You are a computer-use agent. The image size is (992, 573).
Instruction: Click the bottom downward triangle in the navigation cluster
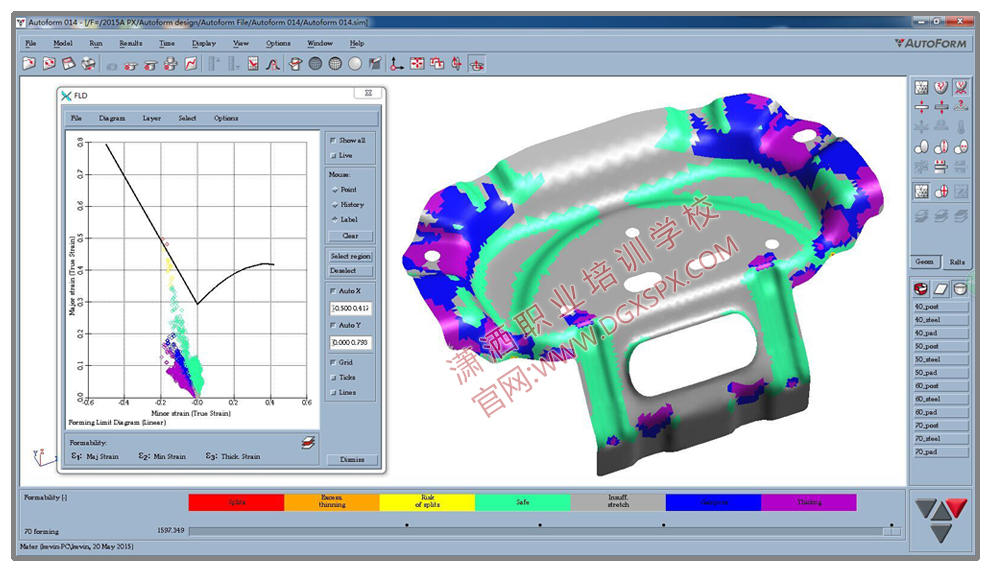pos(941,533)
